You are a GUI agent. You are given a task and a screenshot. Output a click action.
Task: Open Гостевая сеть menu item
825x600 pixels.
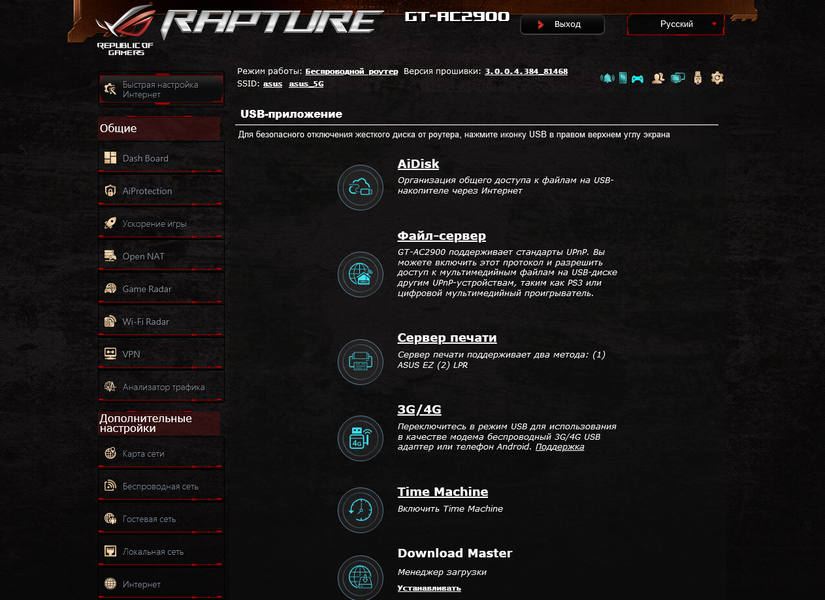(160, 519)
